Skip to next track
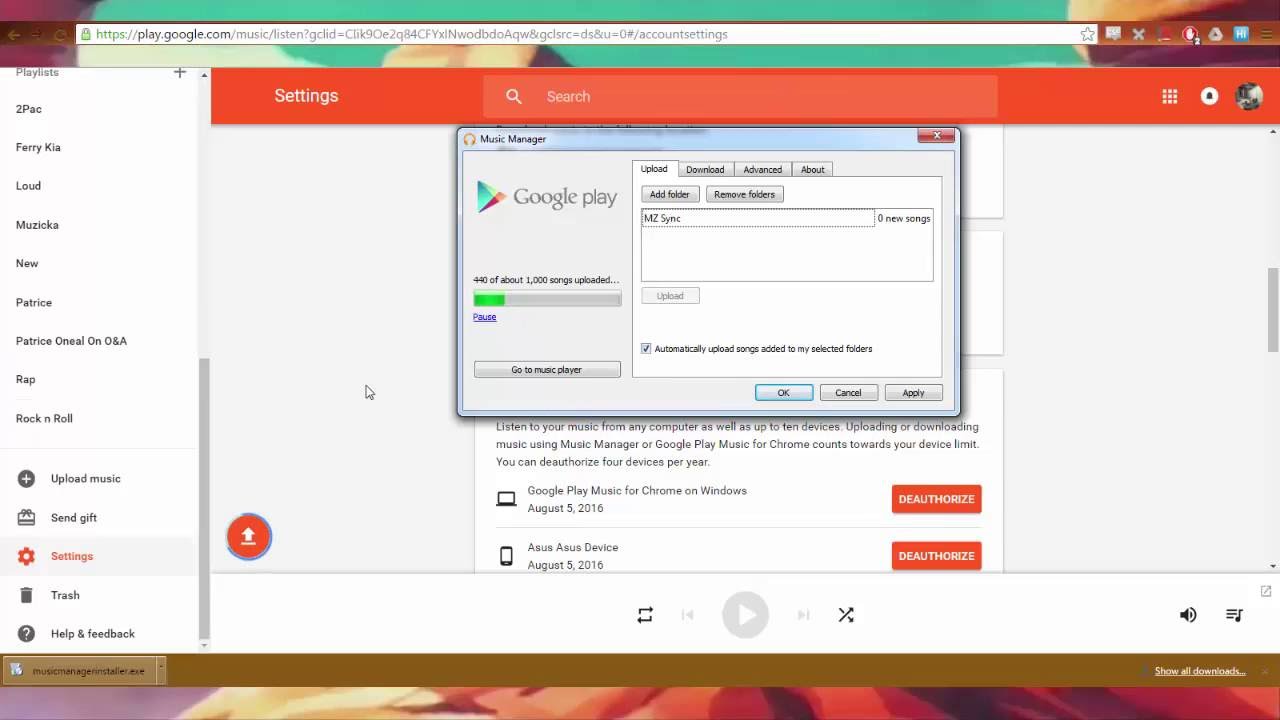 (x=803, y=615)
